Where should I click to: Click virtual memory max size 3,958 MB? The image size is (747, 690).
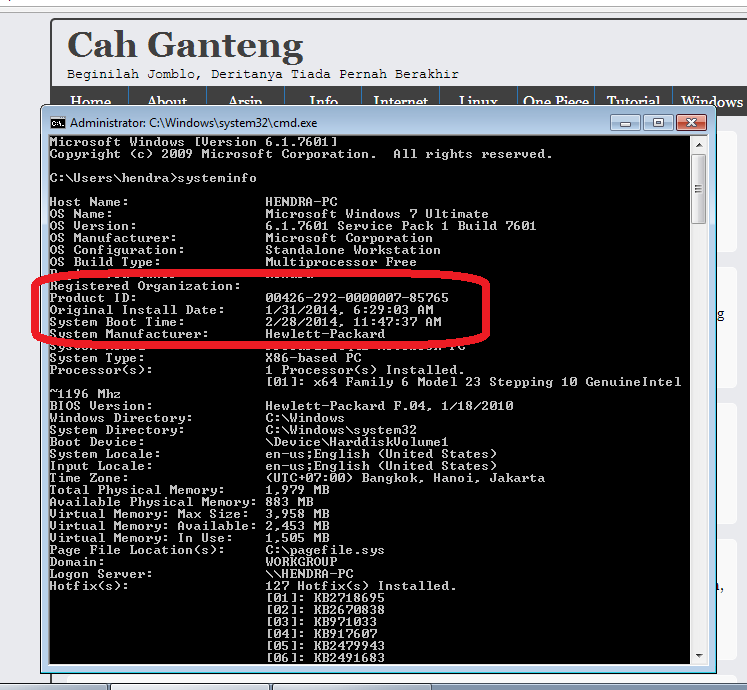297,514
